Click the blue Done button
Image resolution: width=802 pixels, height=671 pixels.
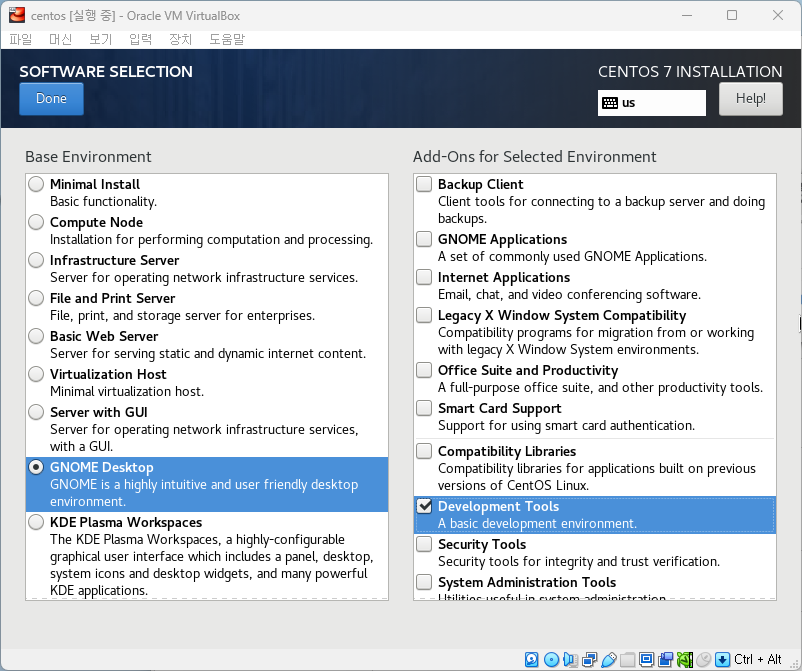click(x=51, y=99)
